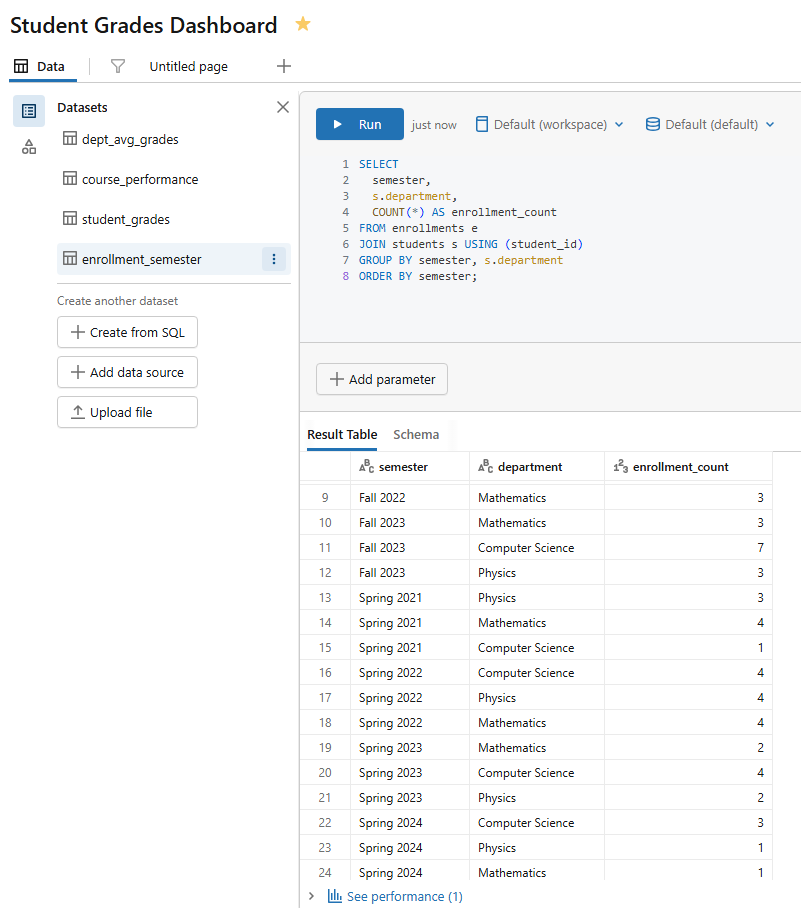Open the See performance (1) link

pyautogui.click(x=405, y=896)
